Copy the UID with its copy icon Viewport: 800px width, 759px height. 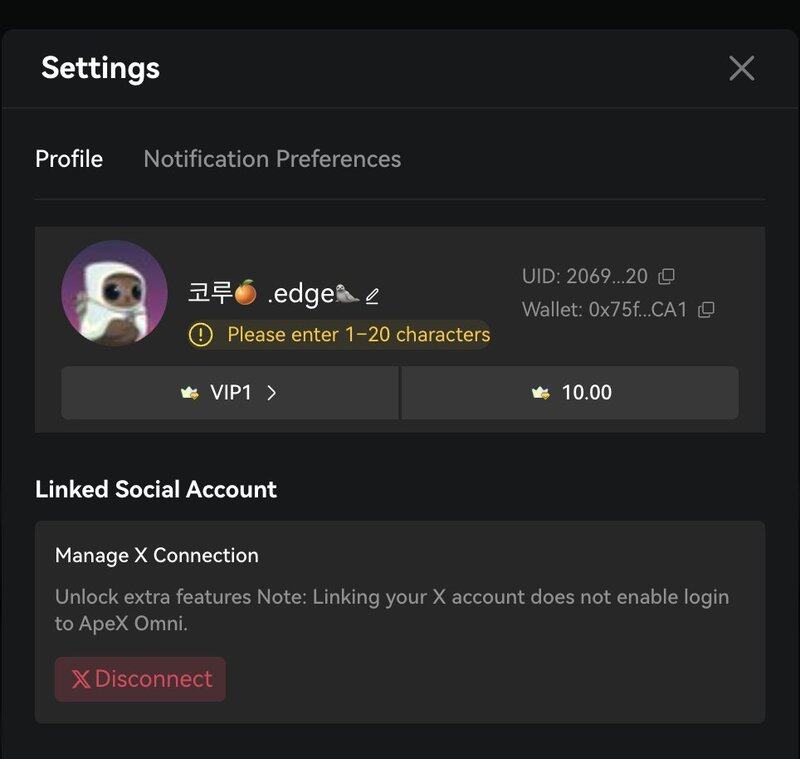point(666,276)
